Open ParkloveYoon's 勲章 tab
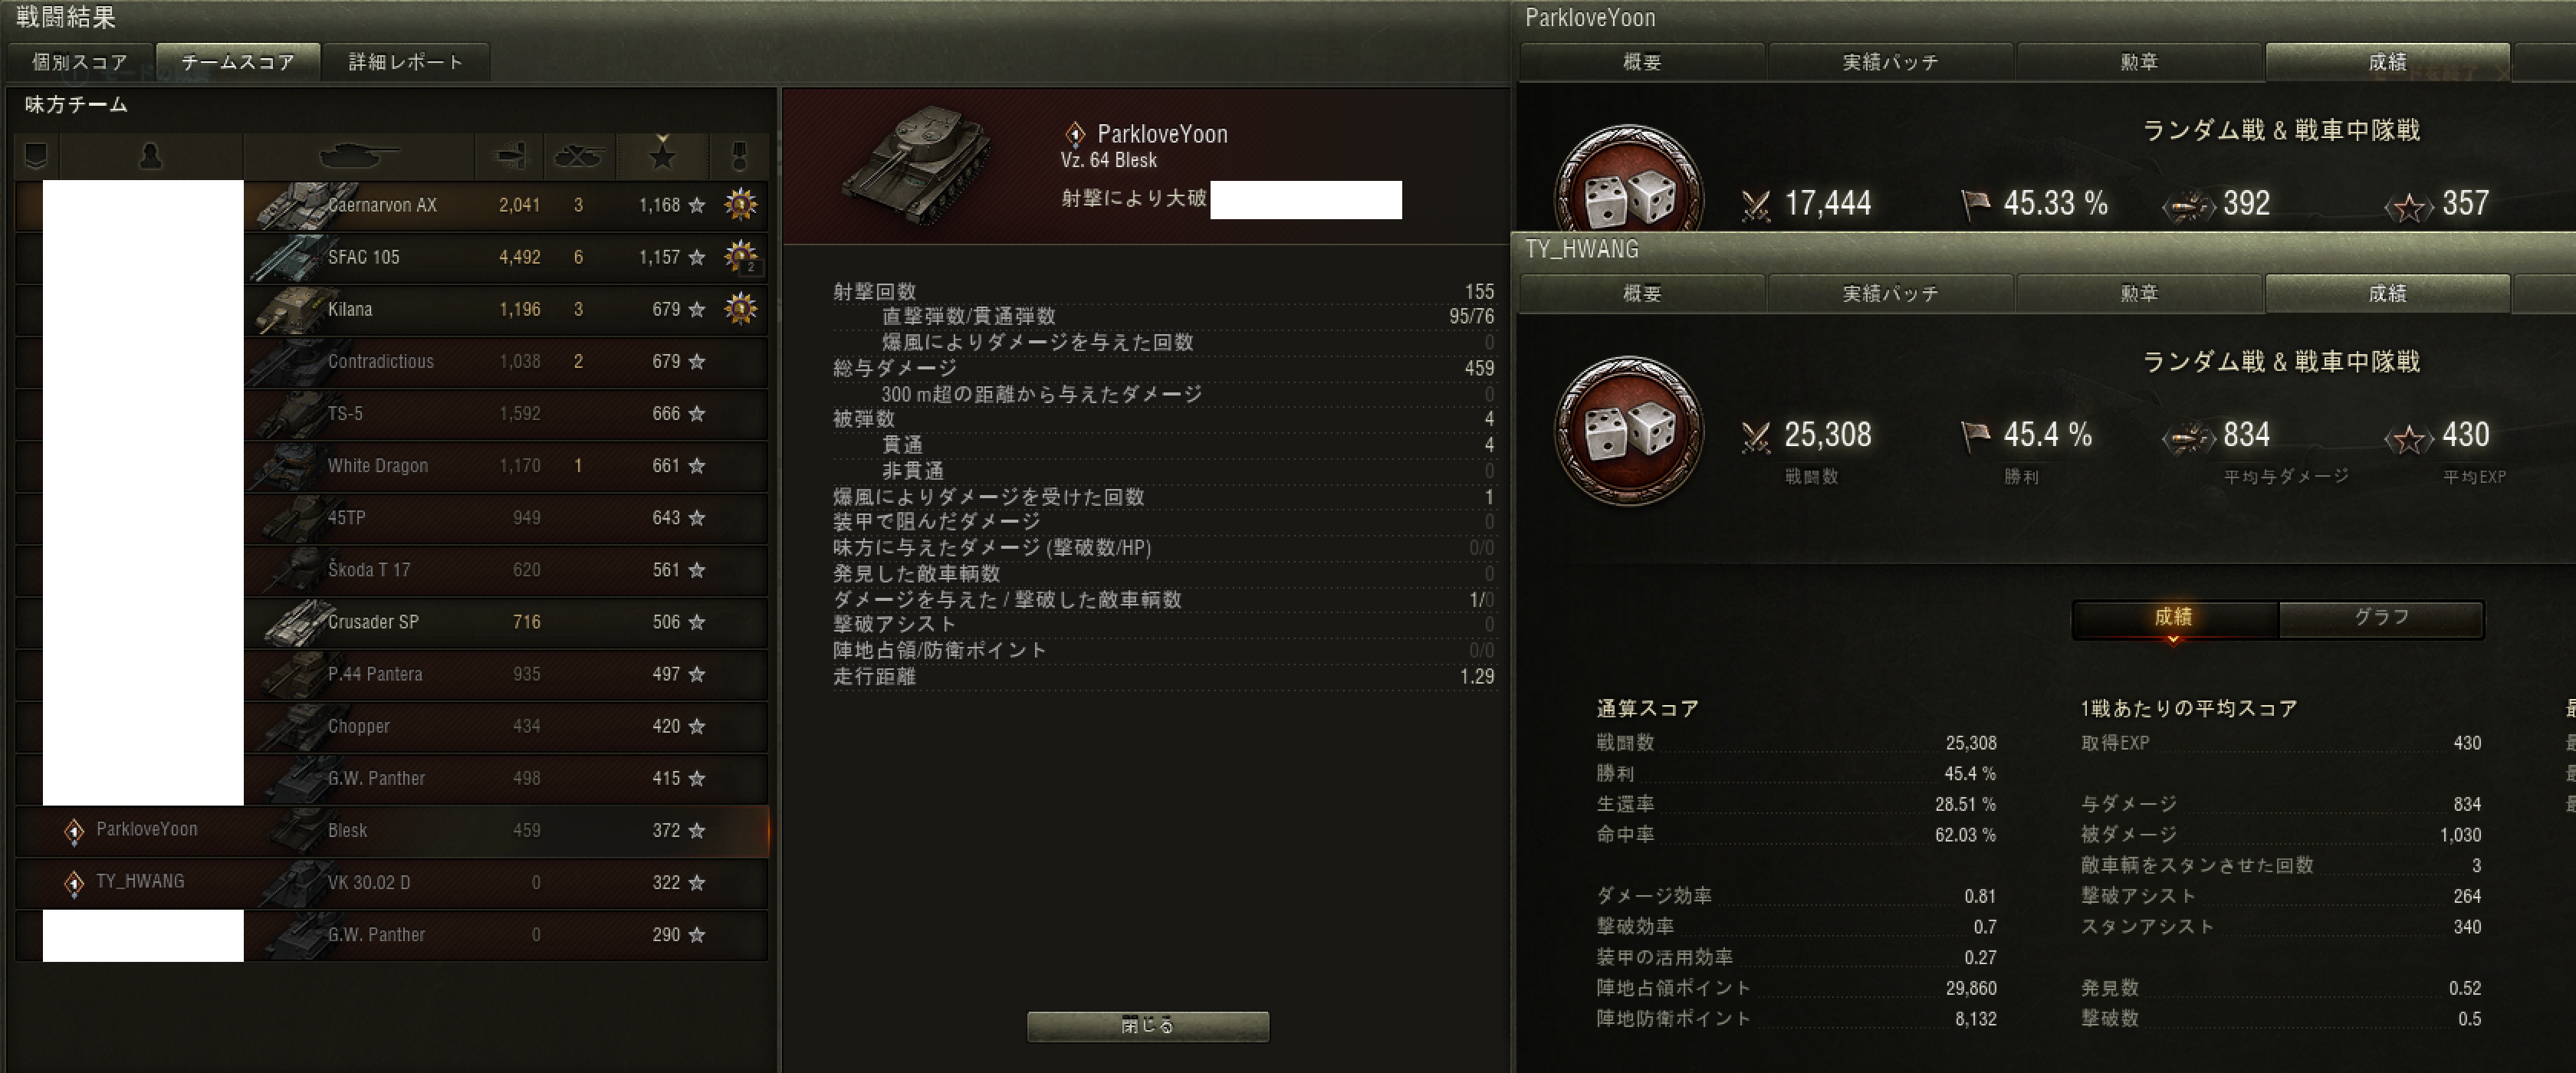 2139,62
